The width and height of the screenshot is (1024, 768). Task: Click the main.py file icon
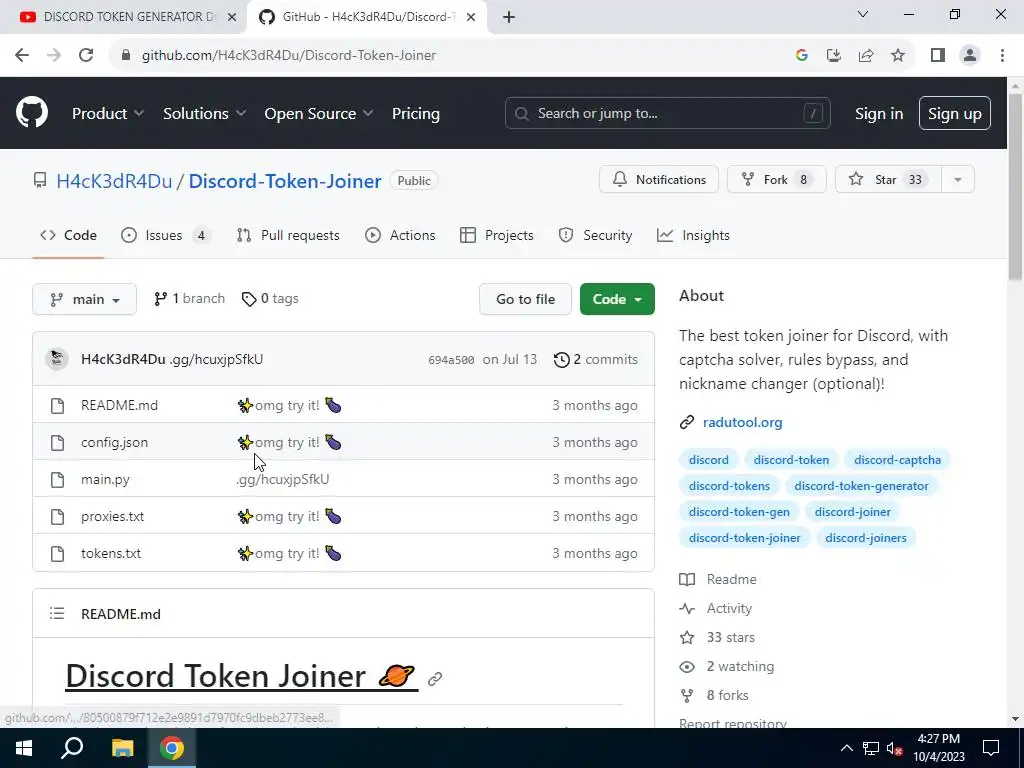tap(57, 480)
